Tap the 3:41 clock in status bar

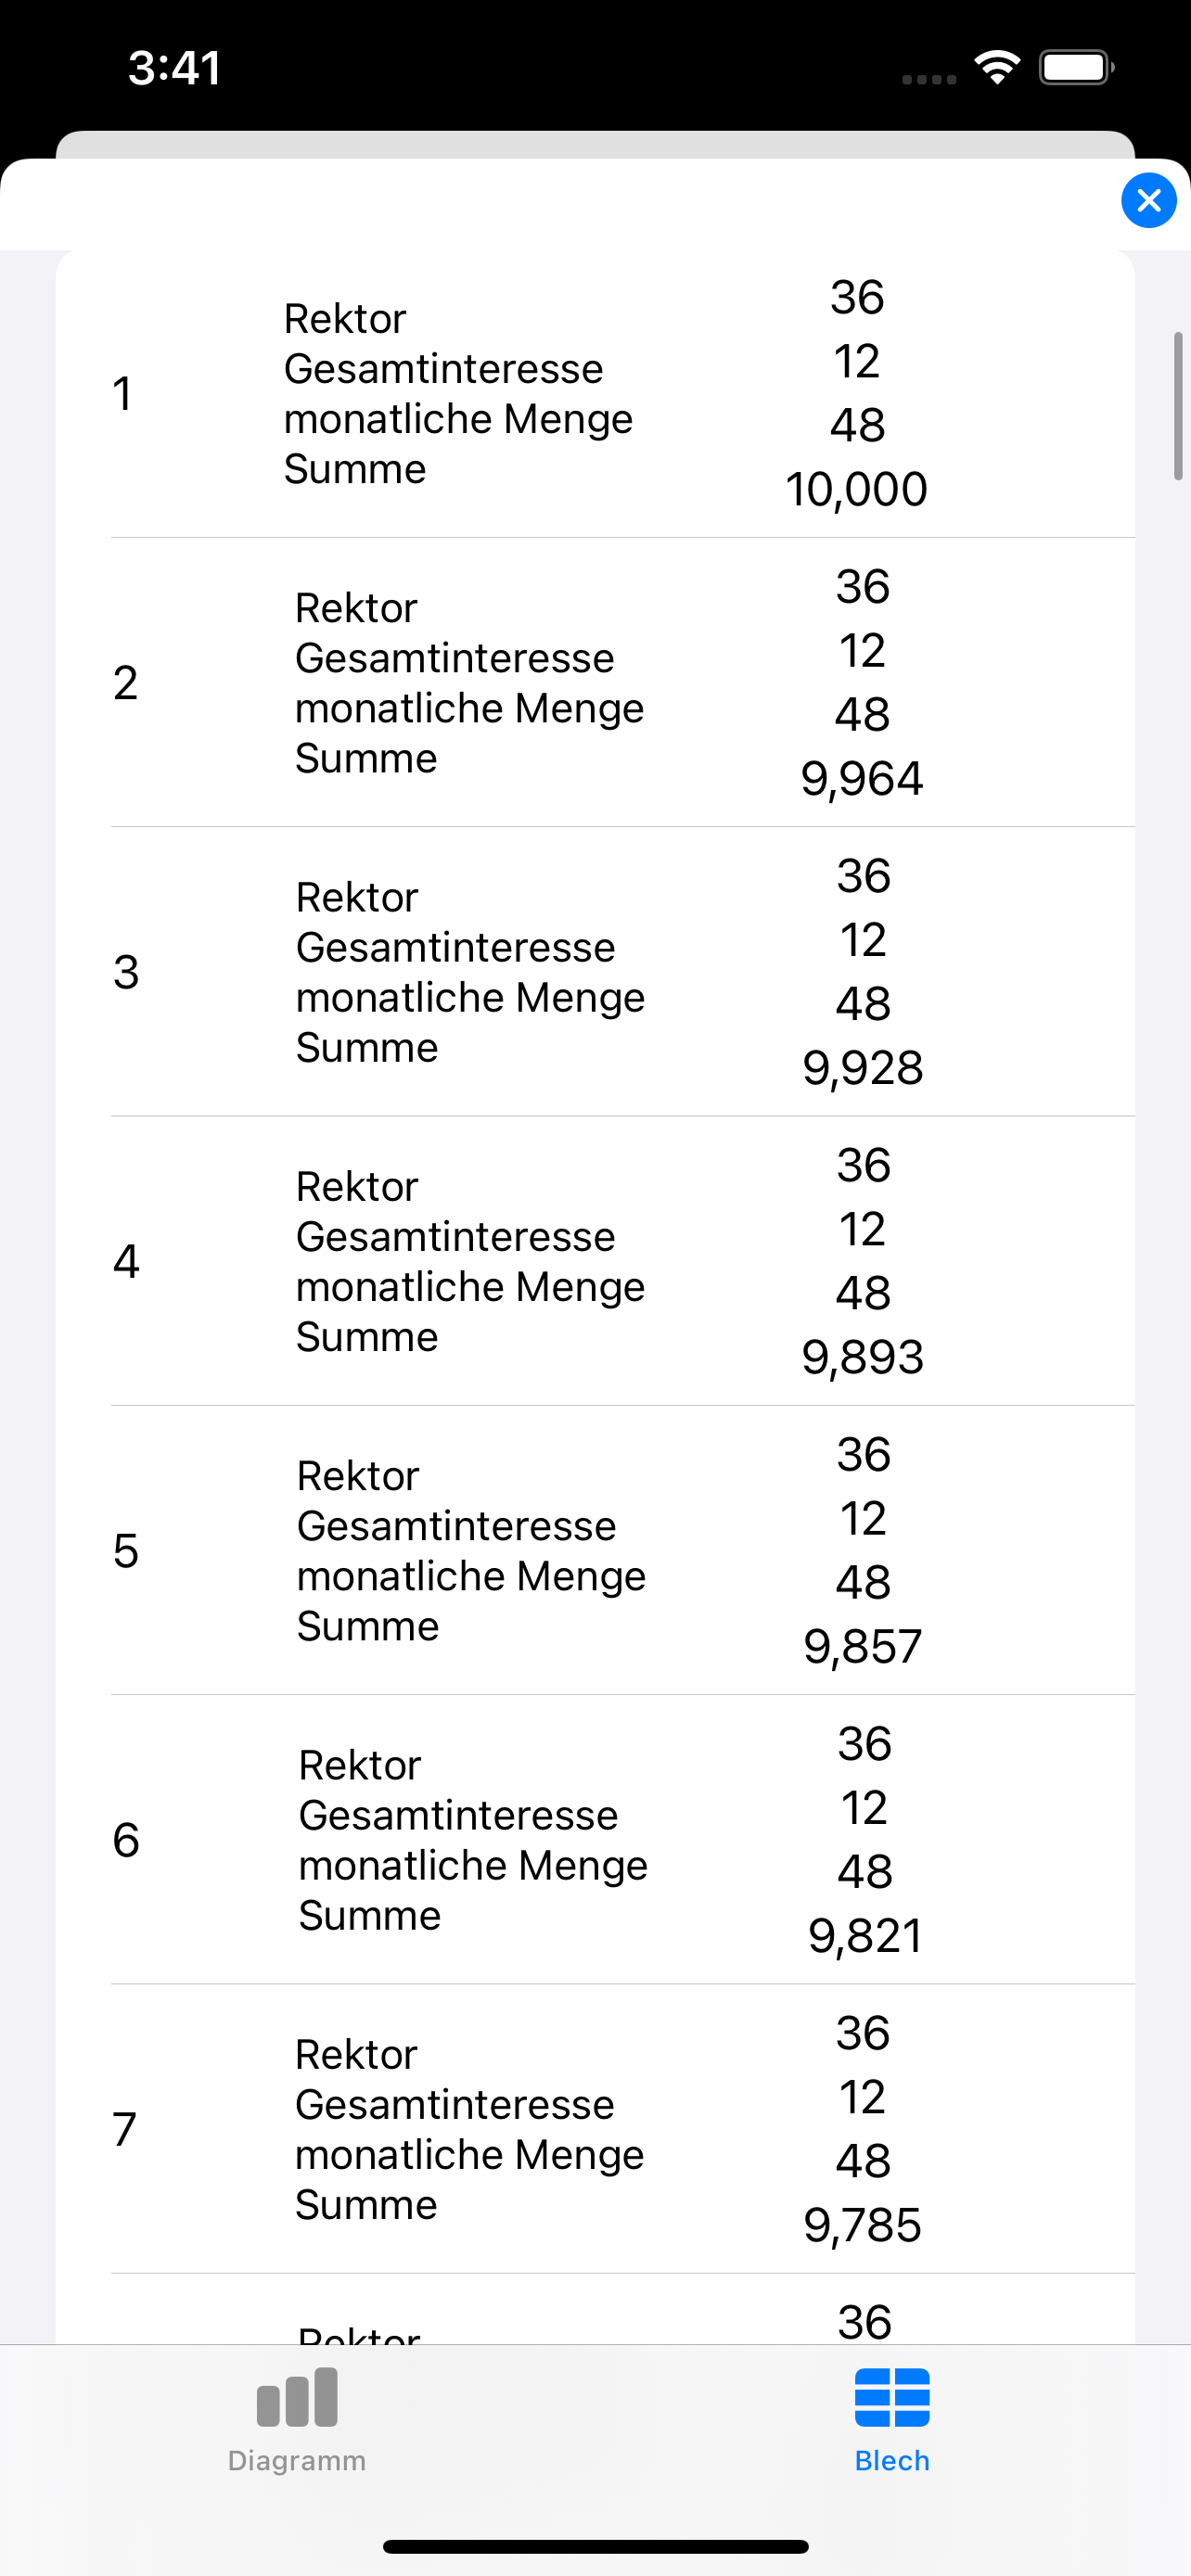174,68
